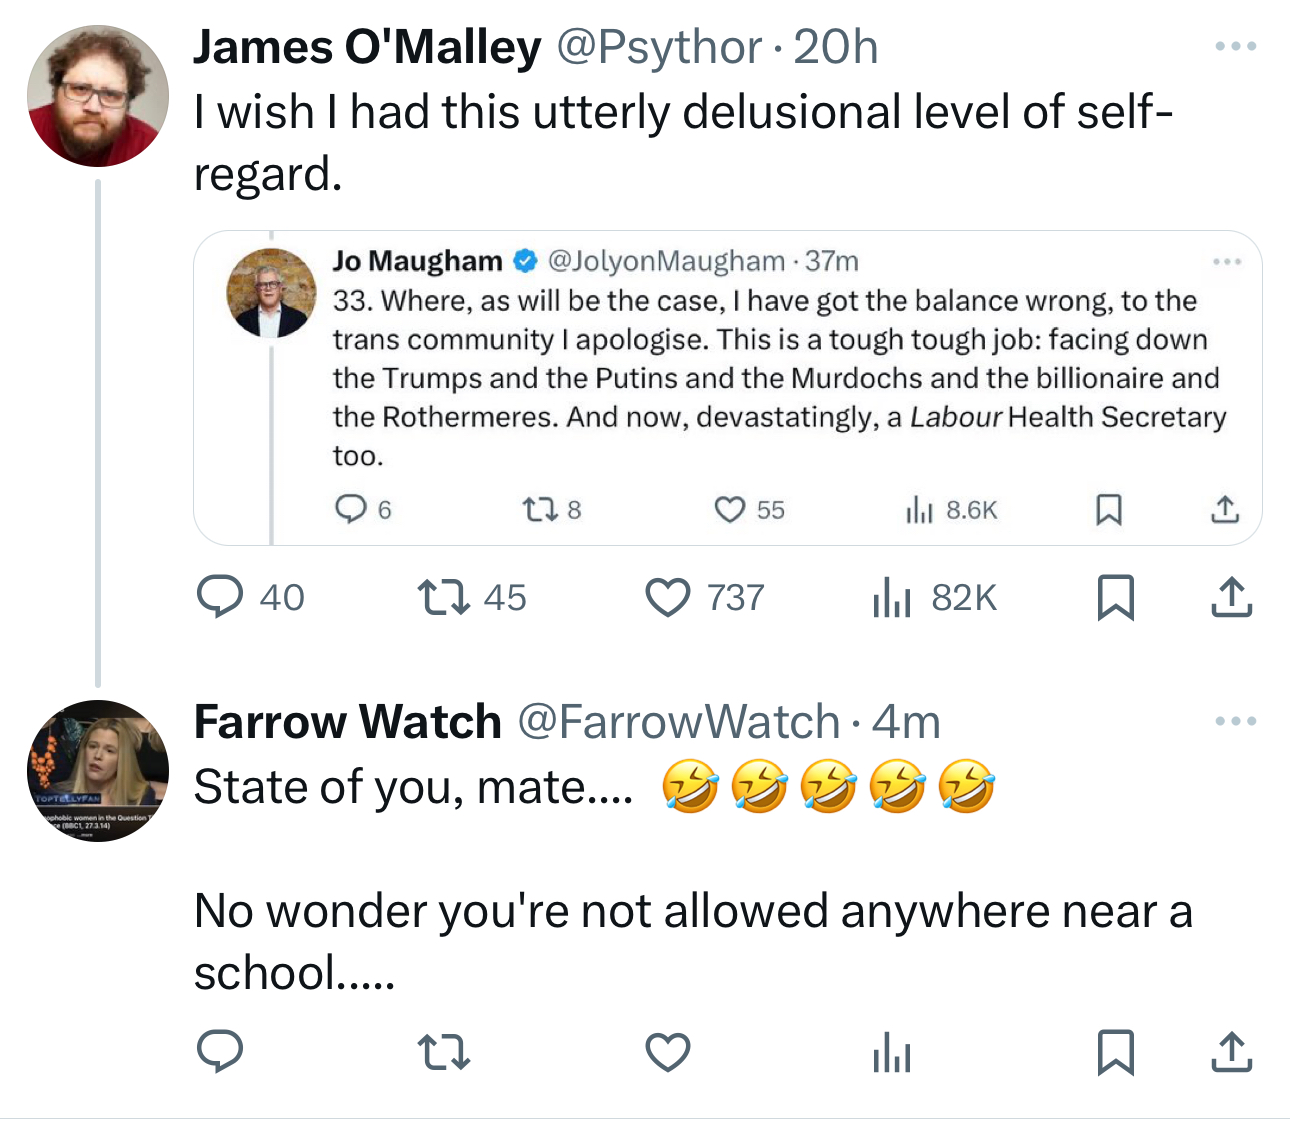1290x1130 pixels.
Task: Open more options on James O'Malley's tweet
Action: click(1236, 47)
